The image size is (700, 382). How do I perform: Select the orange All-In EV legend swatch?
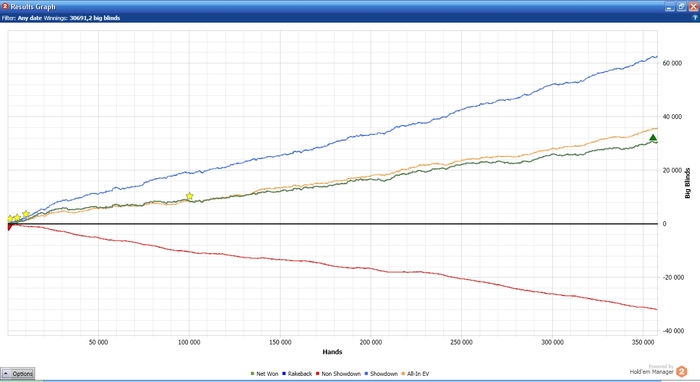(x=403, y=374)
